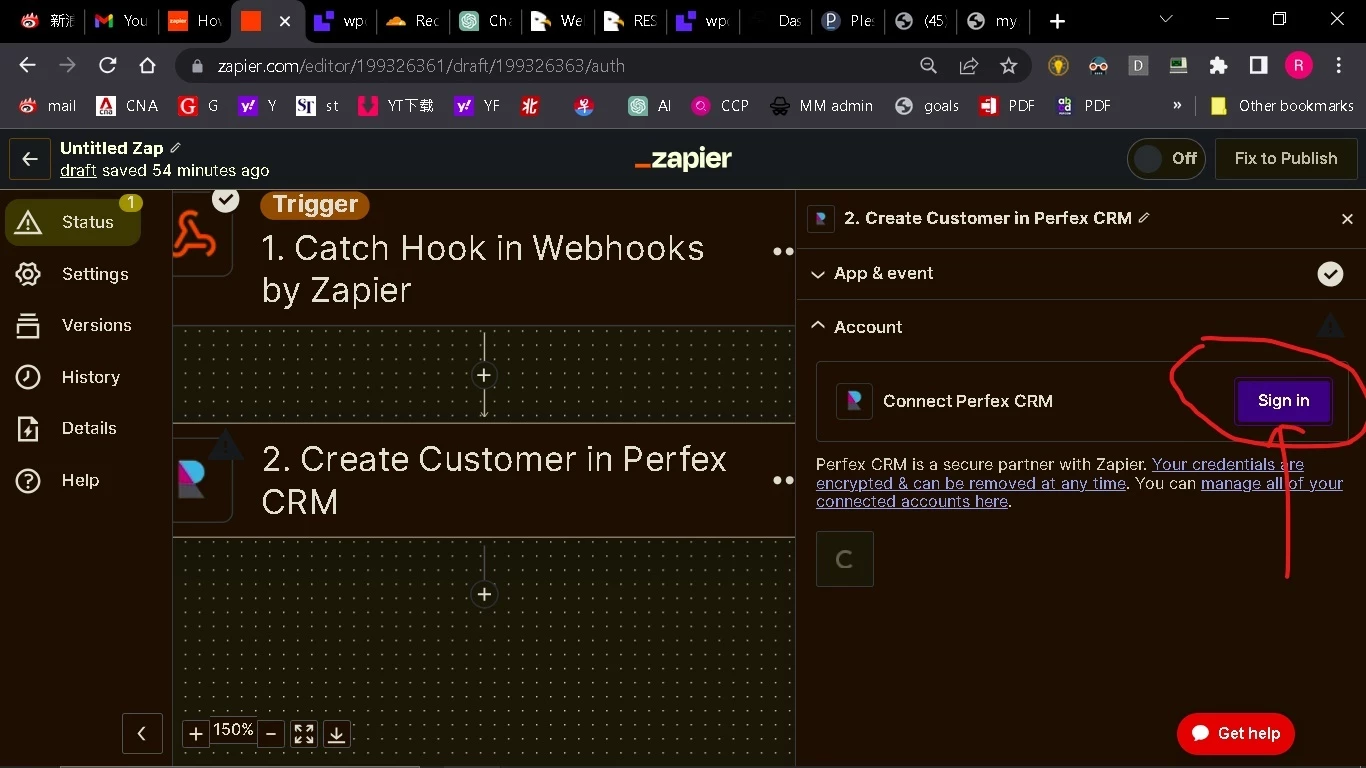Open the Status sidebar section

point(72,222)
